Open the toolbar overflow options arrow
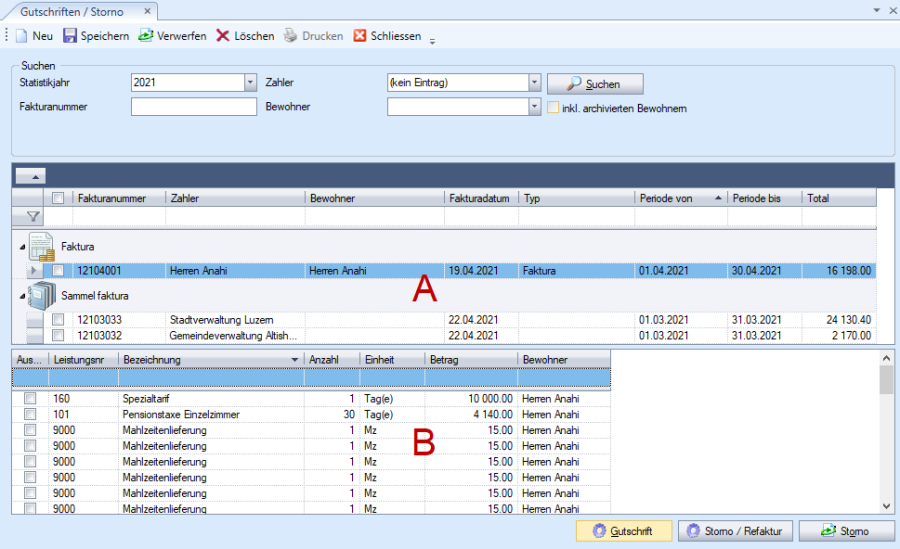The image size is (900, 549). (x=433, y=41)
